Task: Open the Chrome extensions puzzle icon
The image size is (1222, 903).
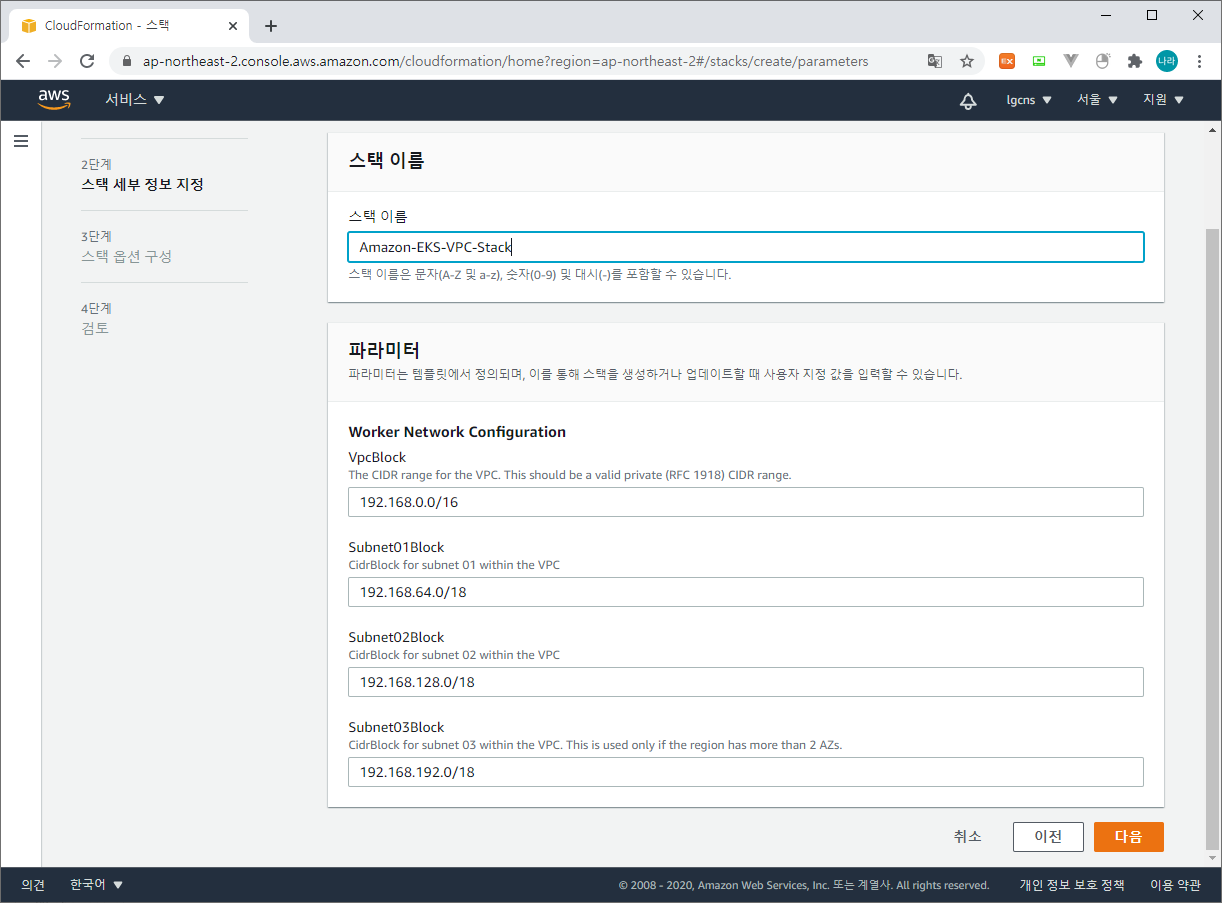Action: 1134,61
